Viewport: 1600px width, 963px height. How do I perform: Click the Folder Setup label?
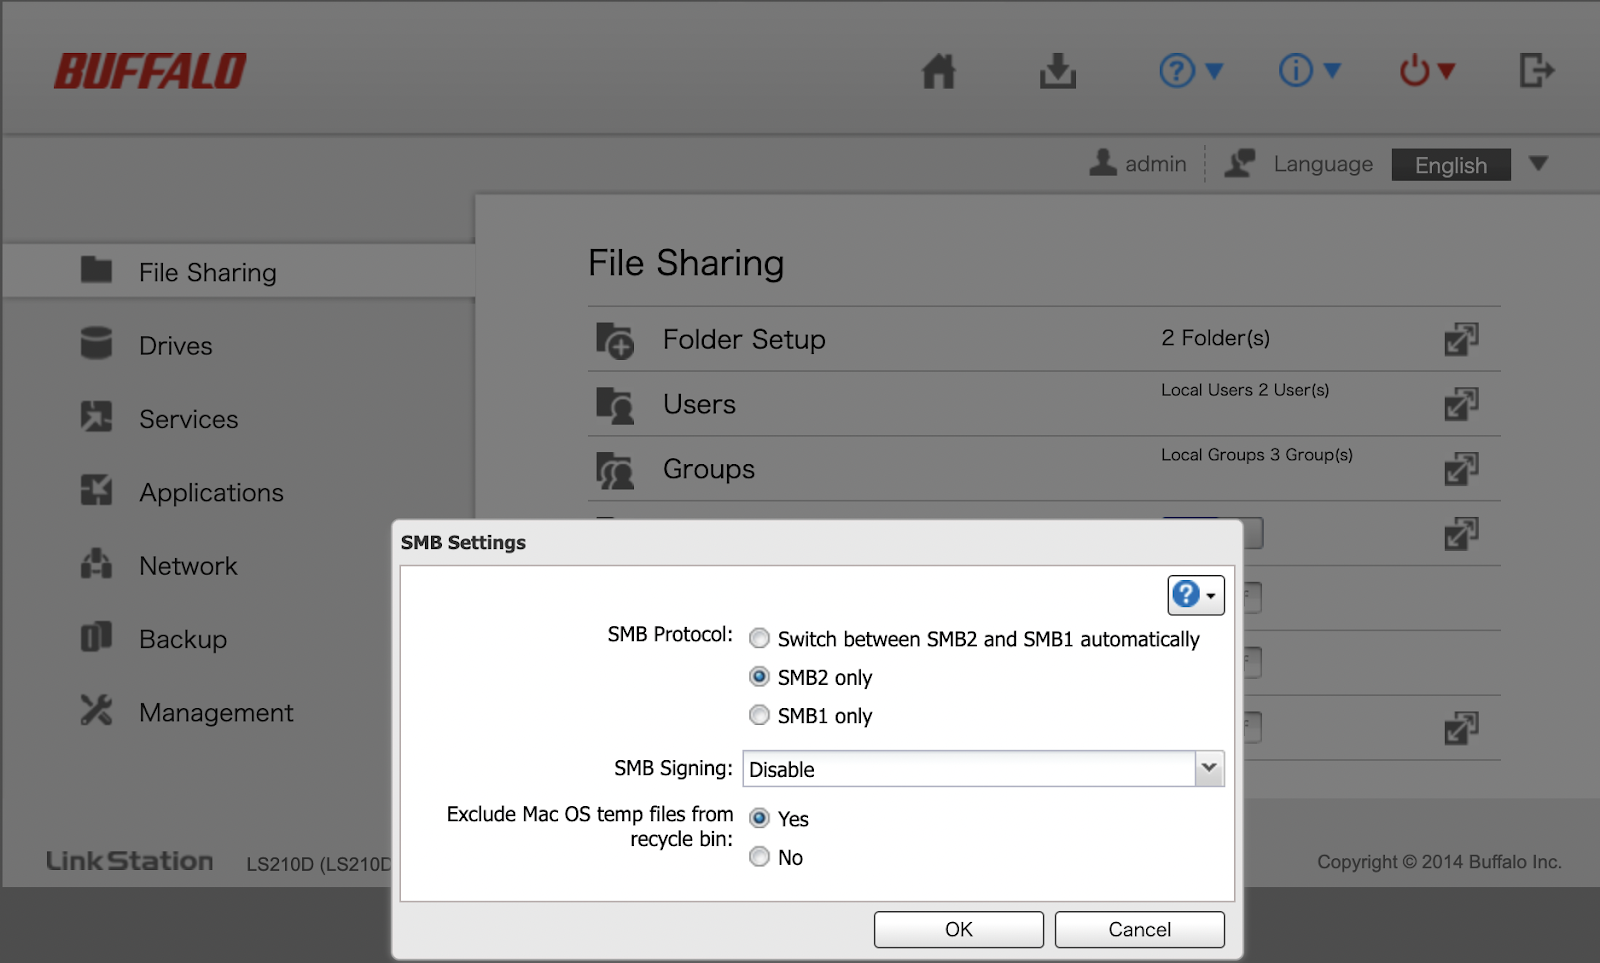(744, 340)
